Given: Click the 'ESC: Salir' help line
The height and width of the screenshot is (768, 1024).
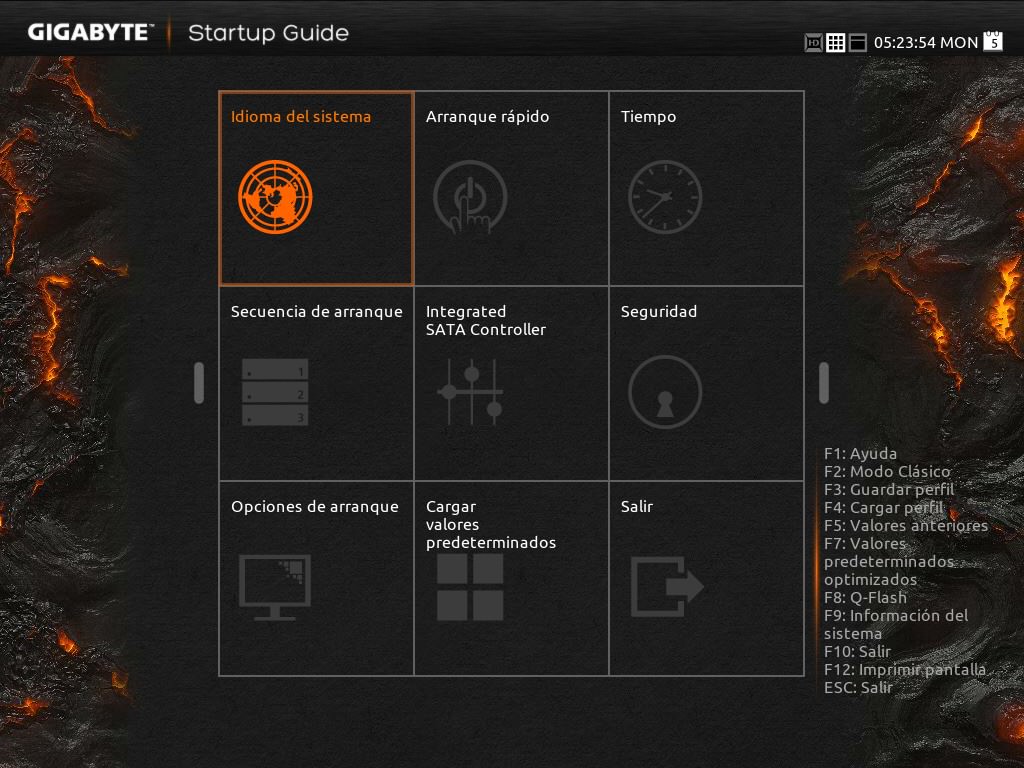Looking at the screenshot, I should click(x=858, y=688).
